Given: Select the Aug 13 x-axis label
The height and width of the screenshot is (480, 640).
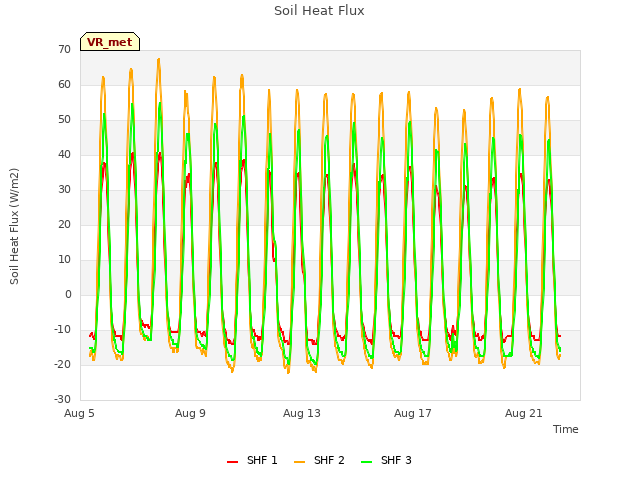Looking at the screenshot, I should coord(302,413).
